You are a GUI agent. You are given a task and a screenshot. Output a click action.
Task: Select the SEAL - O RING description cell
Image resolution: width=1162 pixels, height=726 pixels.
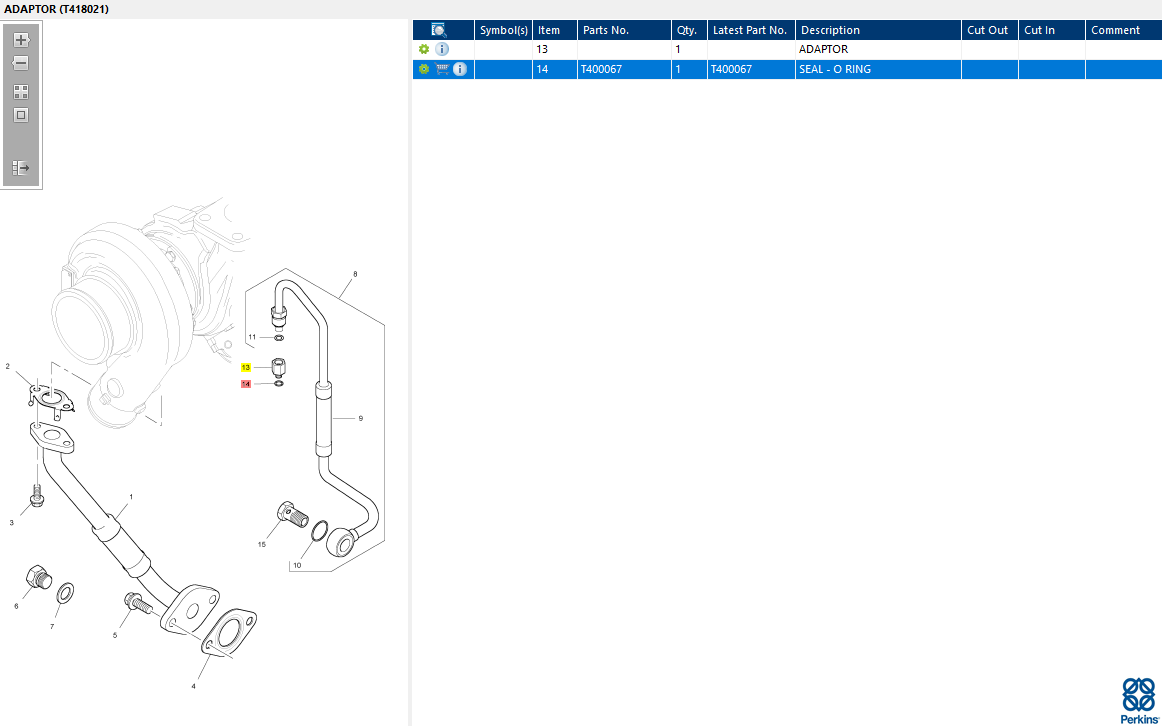pos(879,69)
